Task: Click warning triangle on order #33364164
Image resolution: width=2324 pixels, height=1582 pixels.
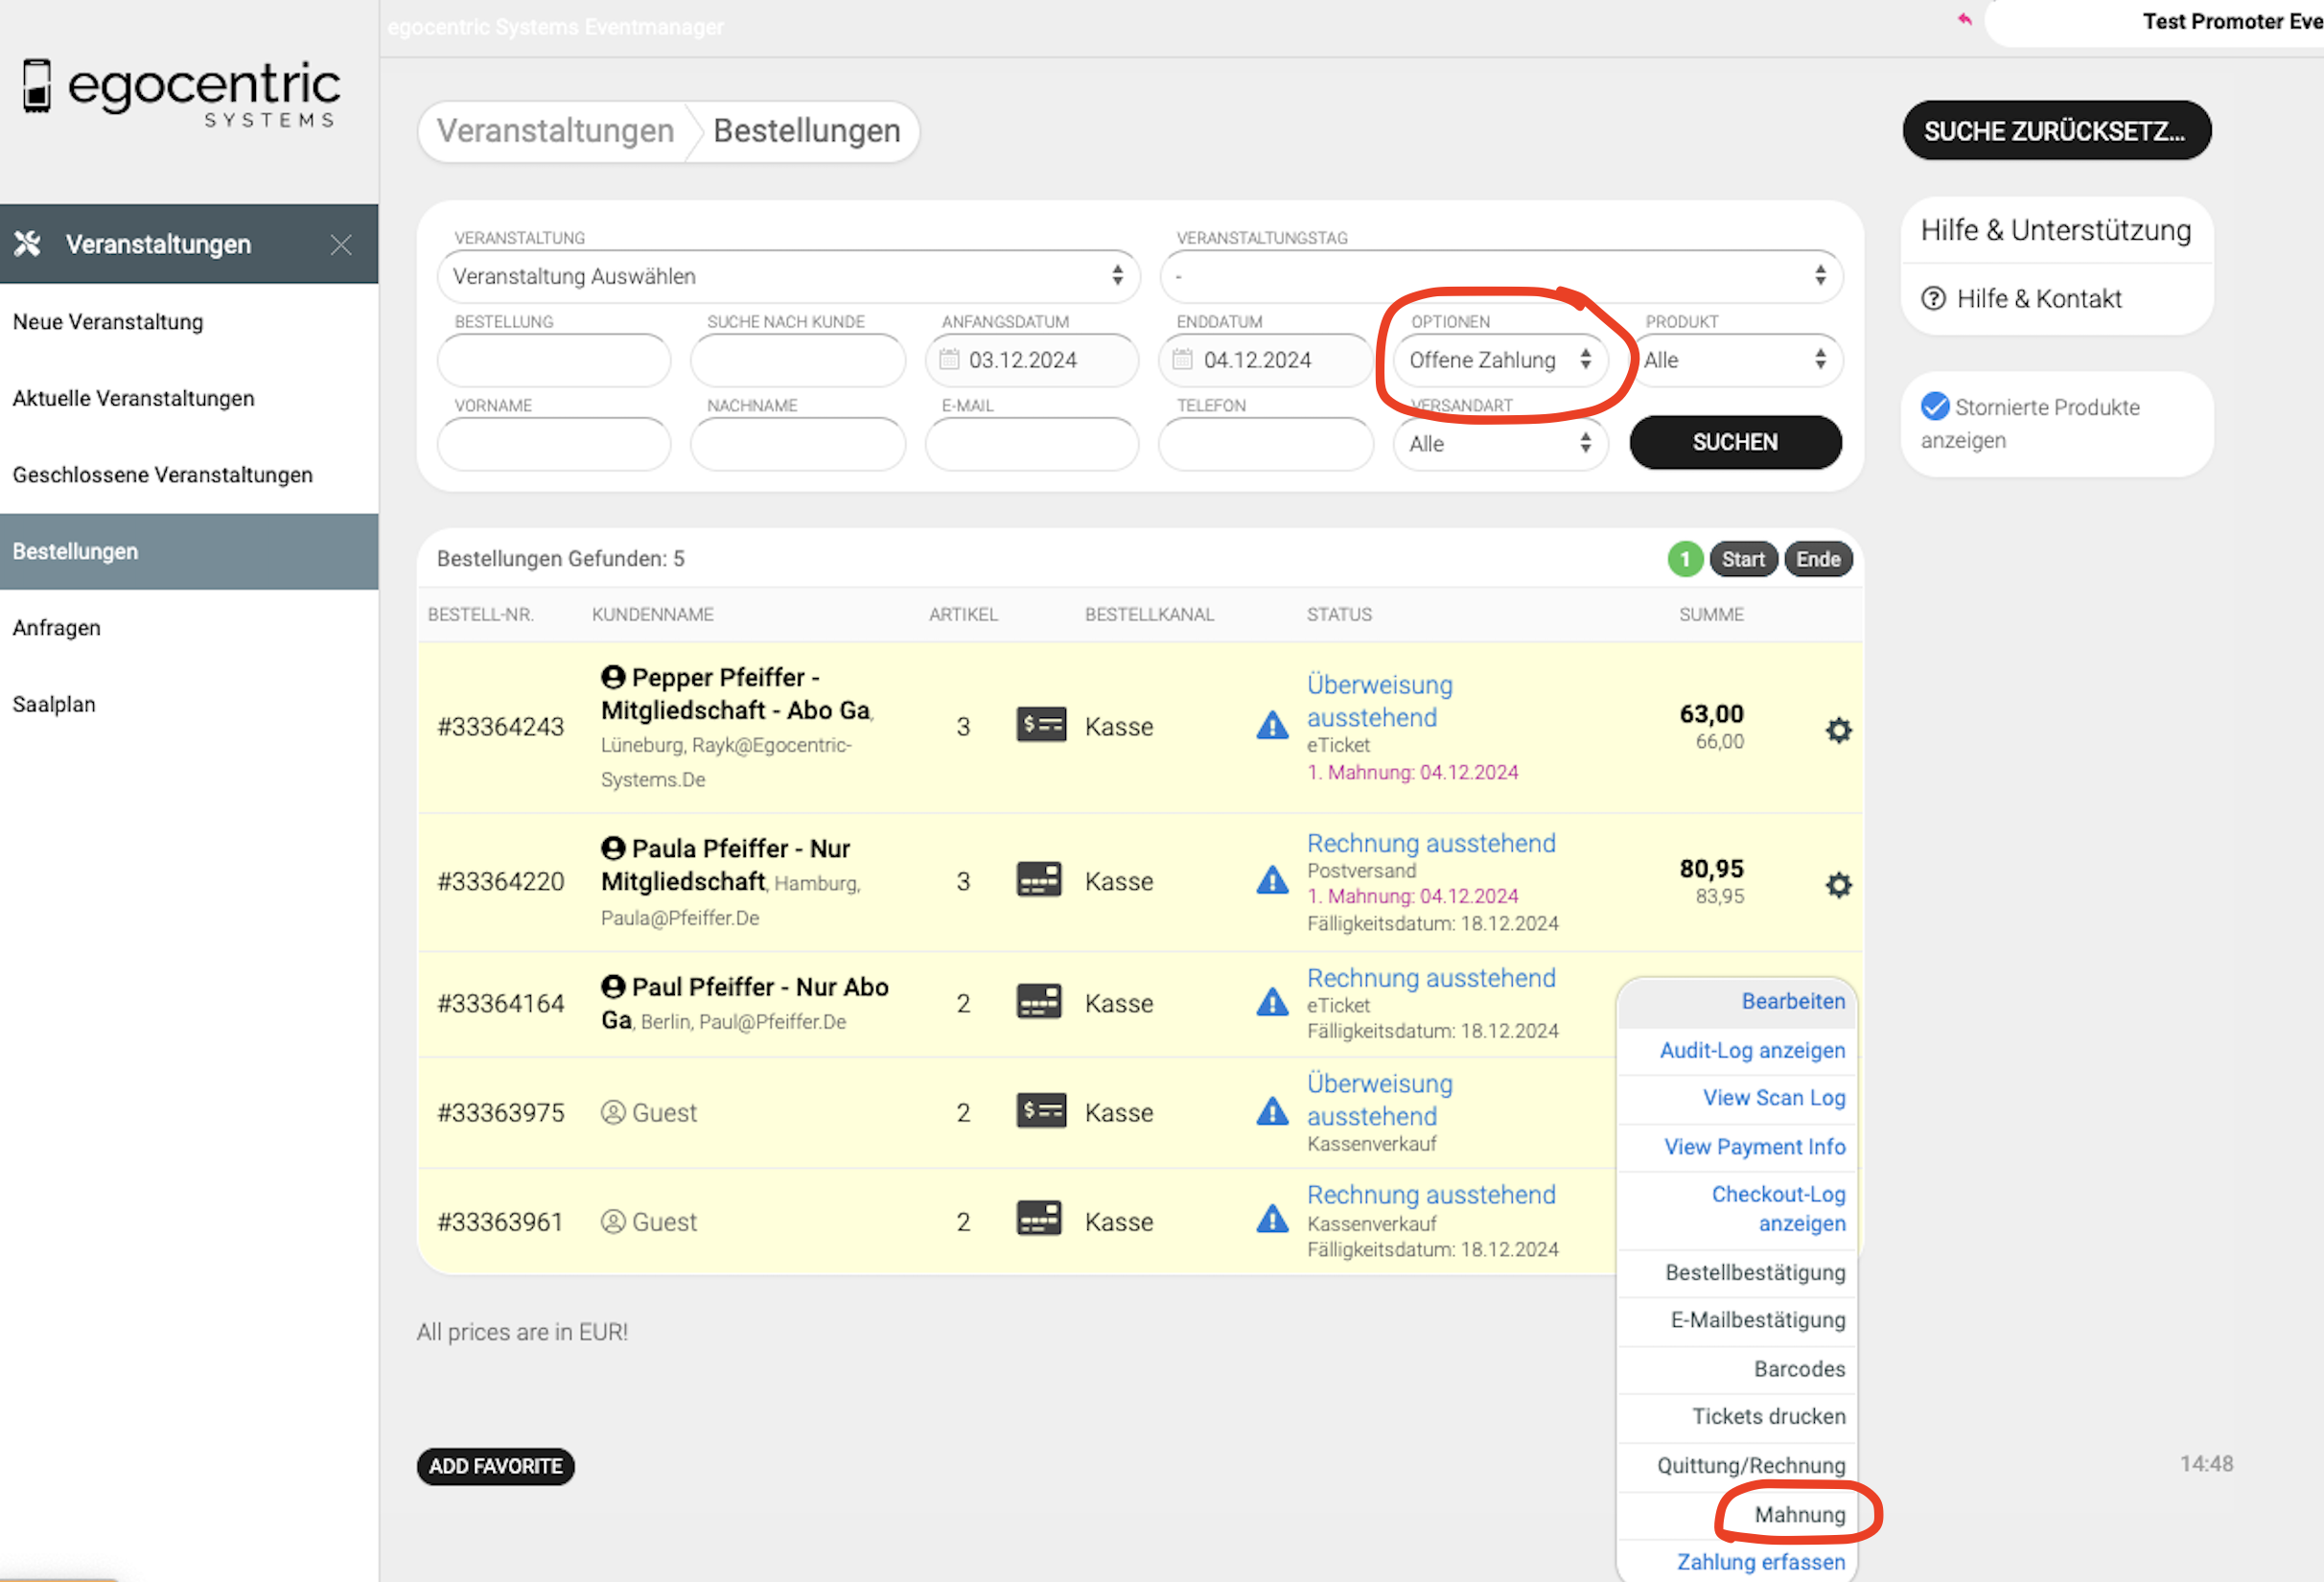Action: tap(1271, 1002)
